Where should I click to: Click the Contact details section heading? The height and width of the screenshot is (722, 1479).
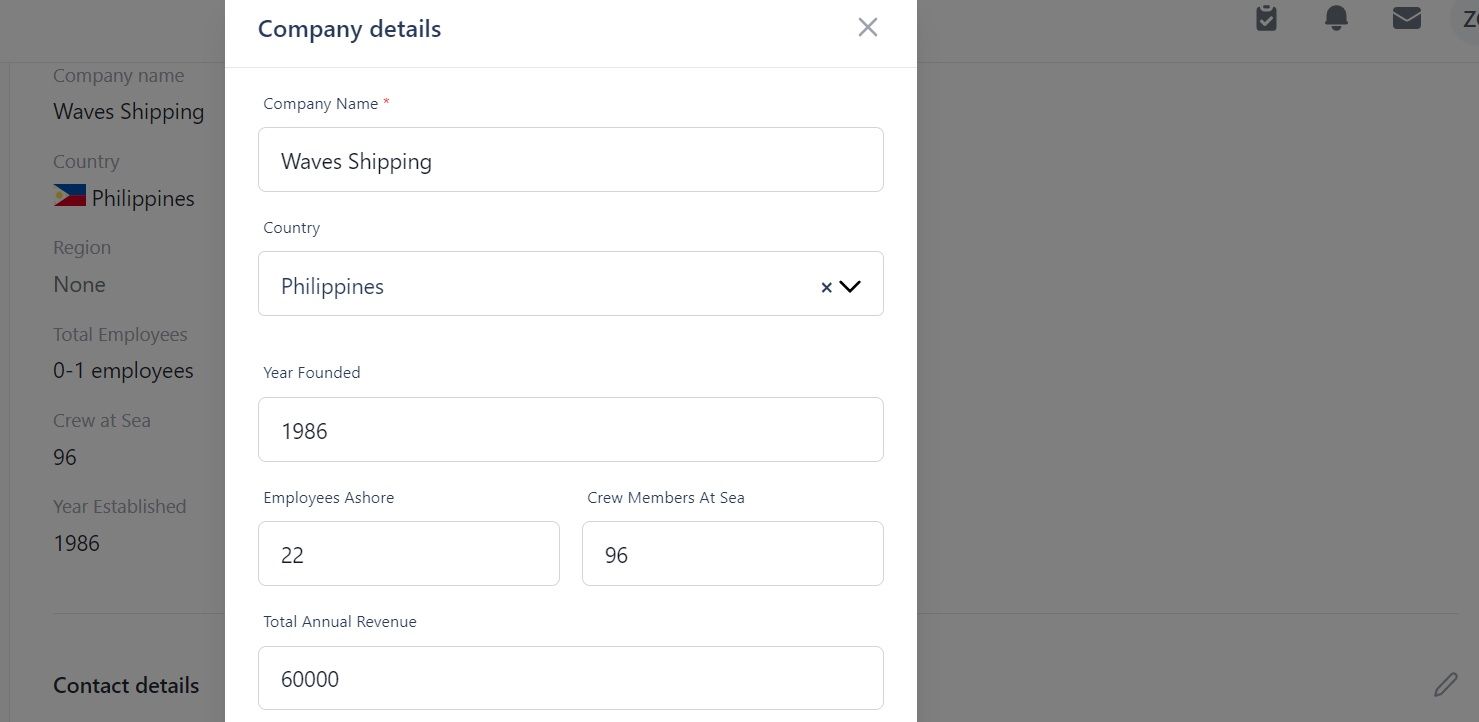click(126, 685)
